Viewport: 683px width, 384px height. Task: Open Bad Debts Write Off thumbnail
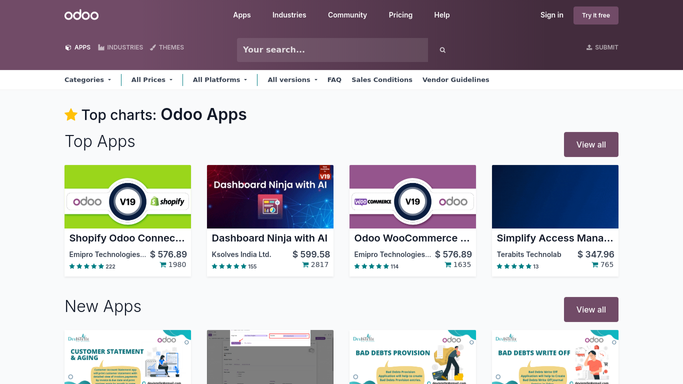click(x=555, y=357)
